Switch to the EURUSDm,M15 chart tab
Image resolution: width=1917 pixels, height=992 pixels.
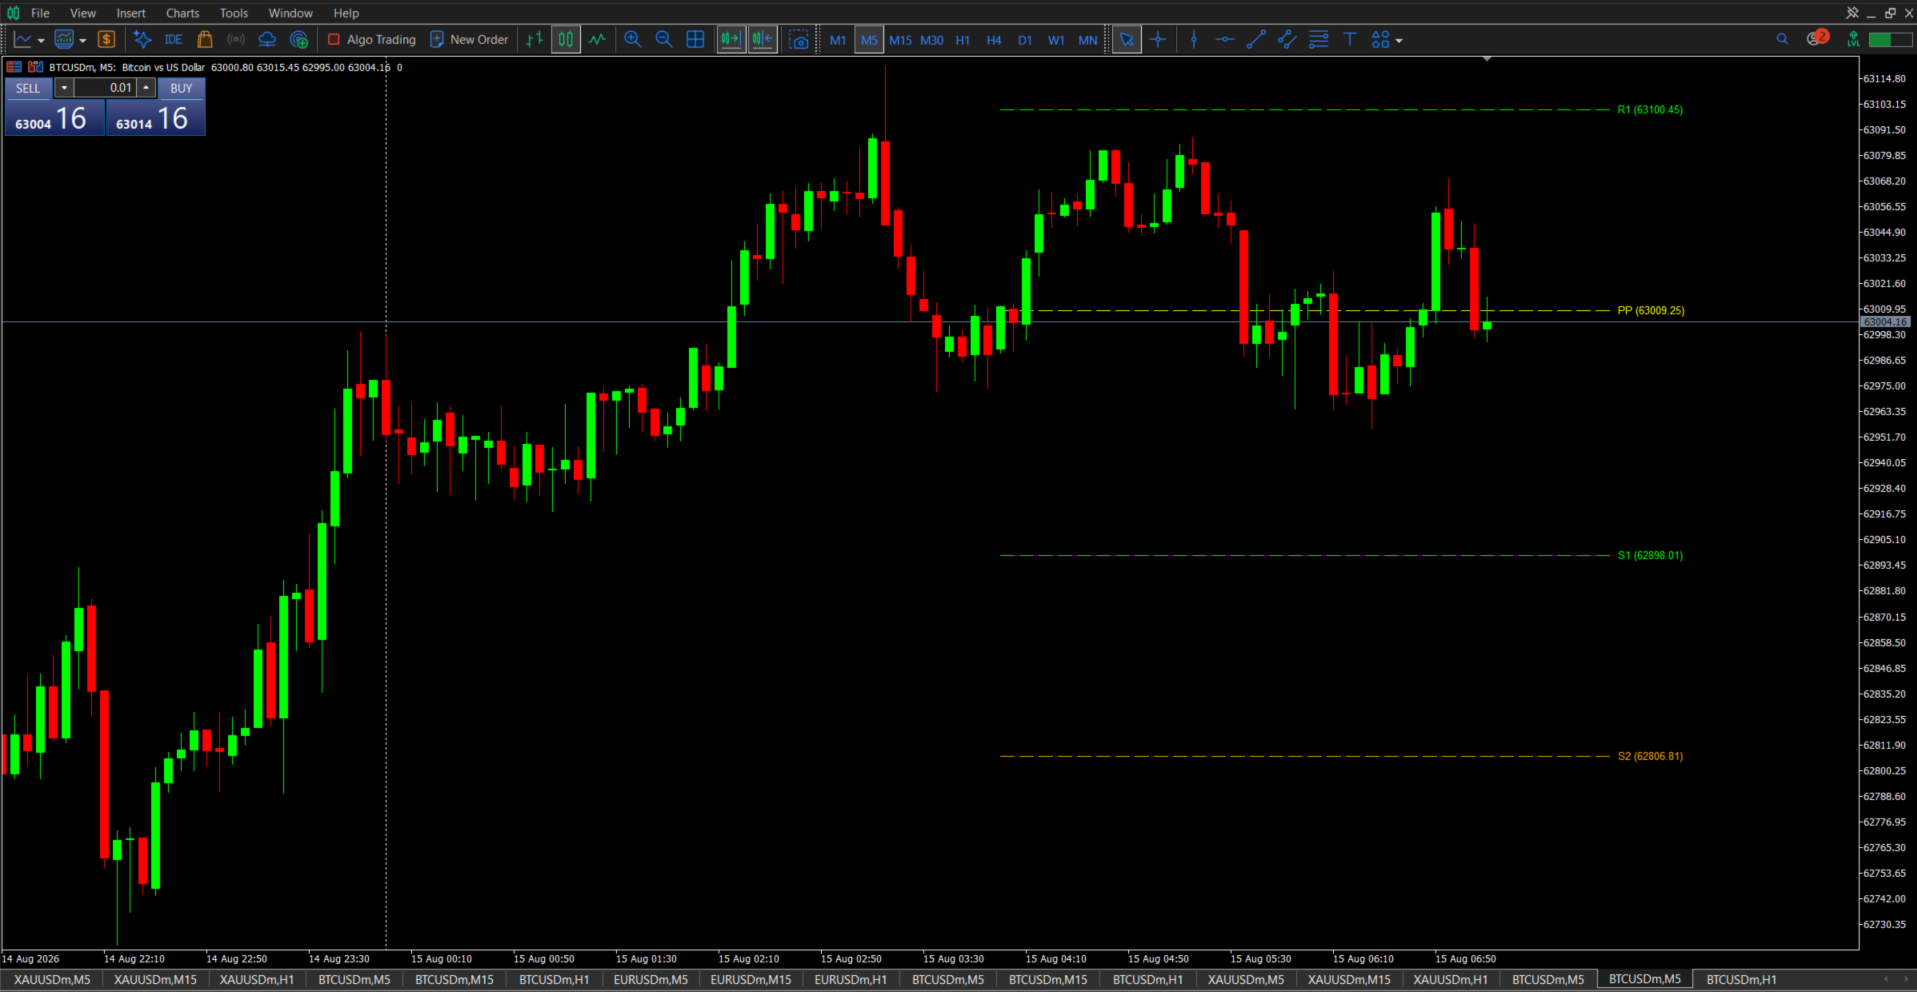[751, 980]
